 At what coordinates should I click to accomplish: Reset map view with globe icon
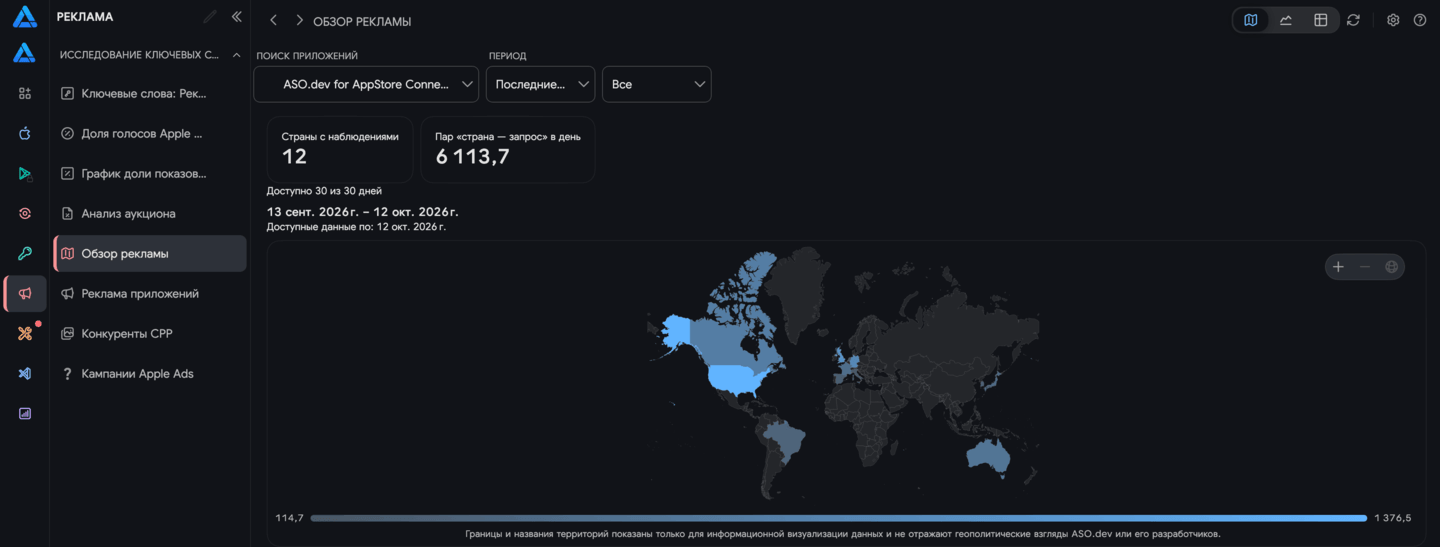(1391, 267)
